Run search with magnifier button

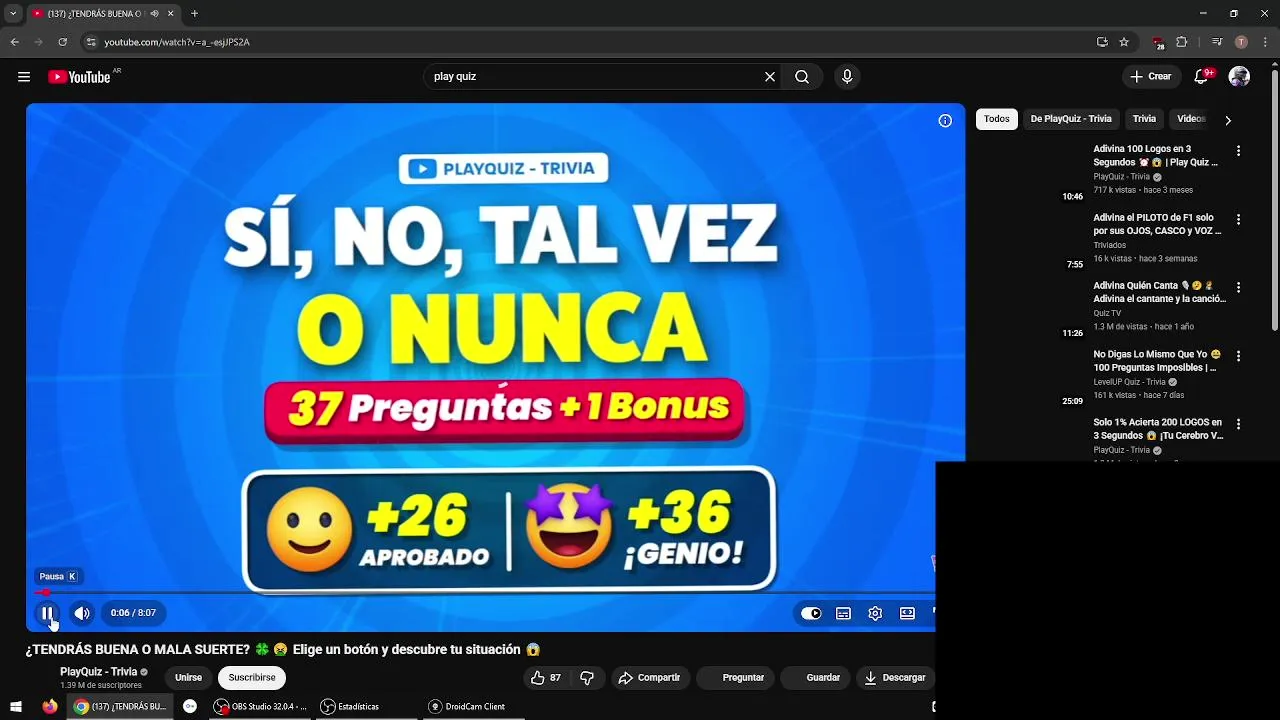tap(802, 77)
